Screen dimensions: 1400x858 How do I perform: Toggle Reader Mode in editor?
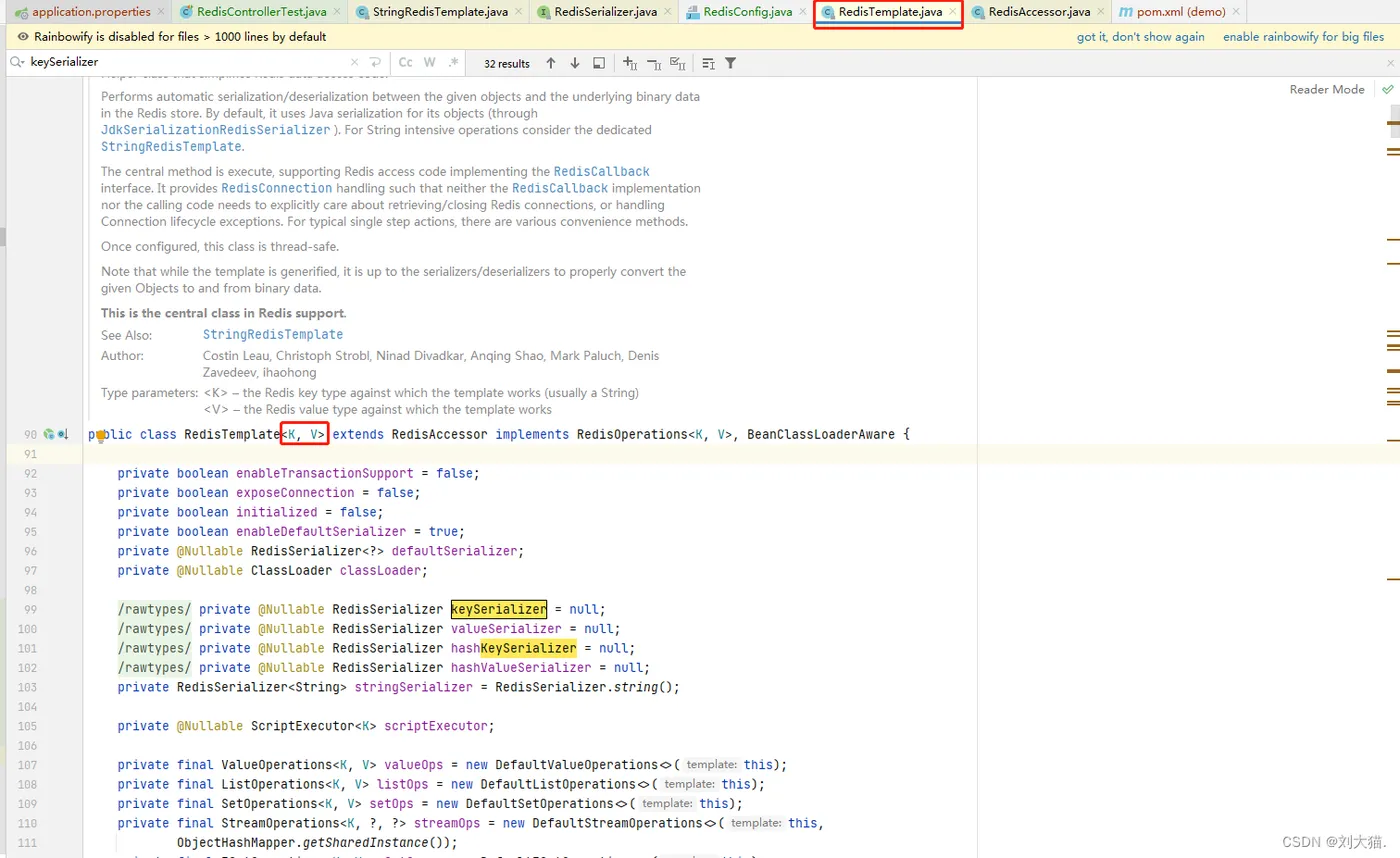[1327, 90]
